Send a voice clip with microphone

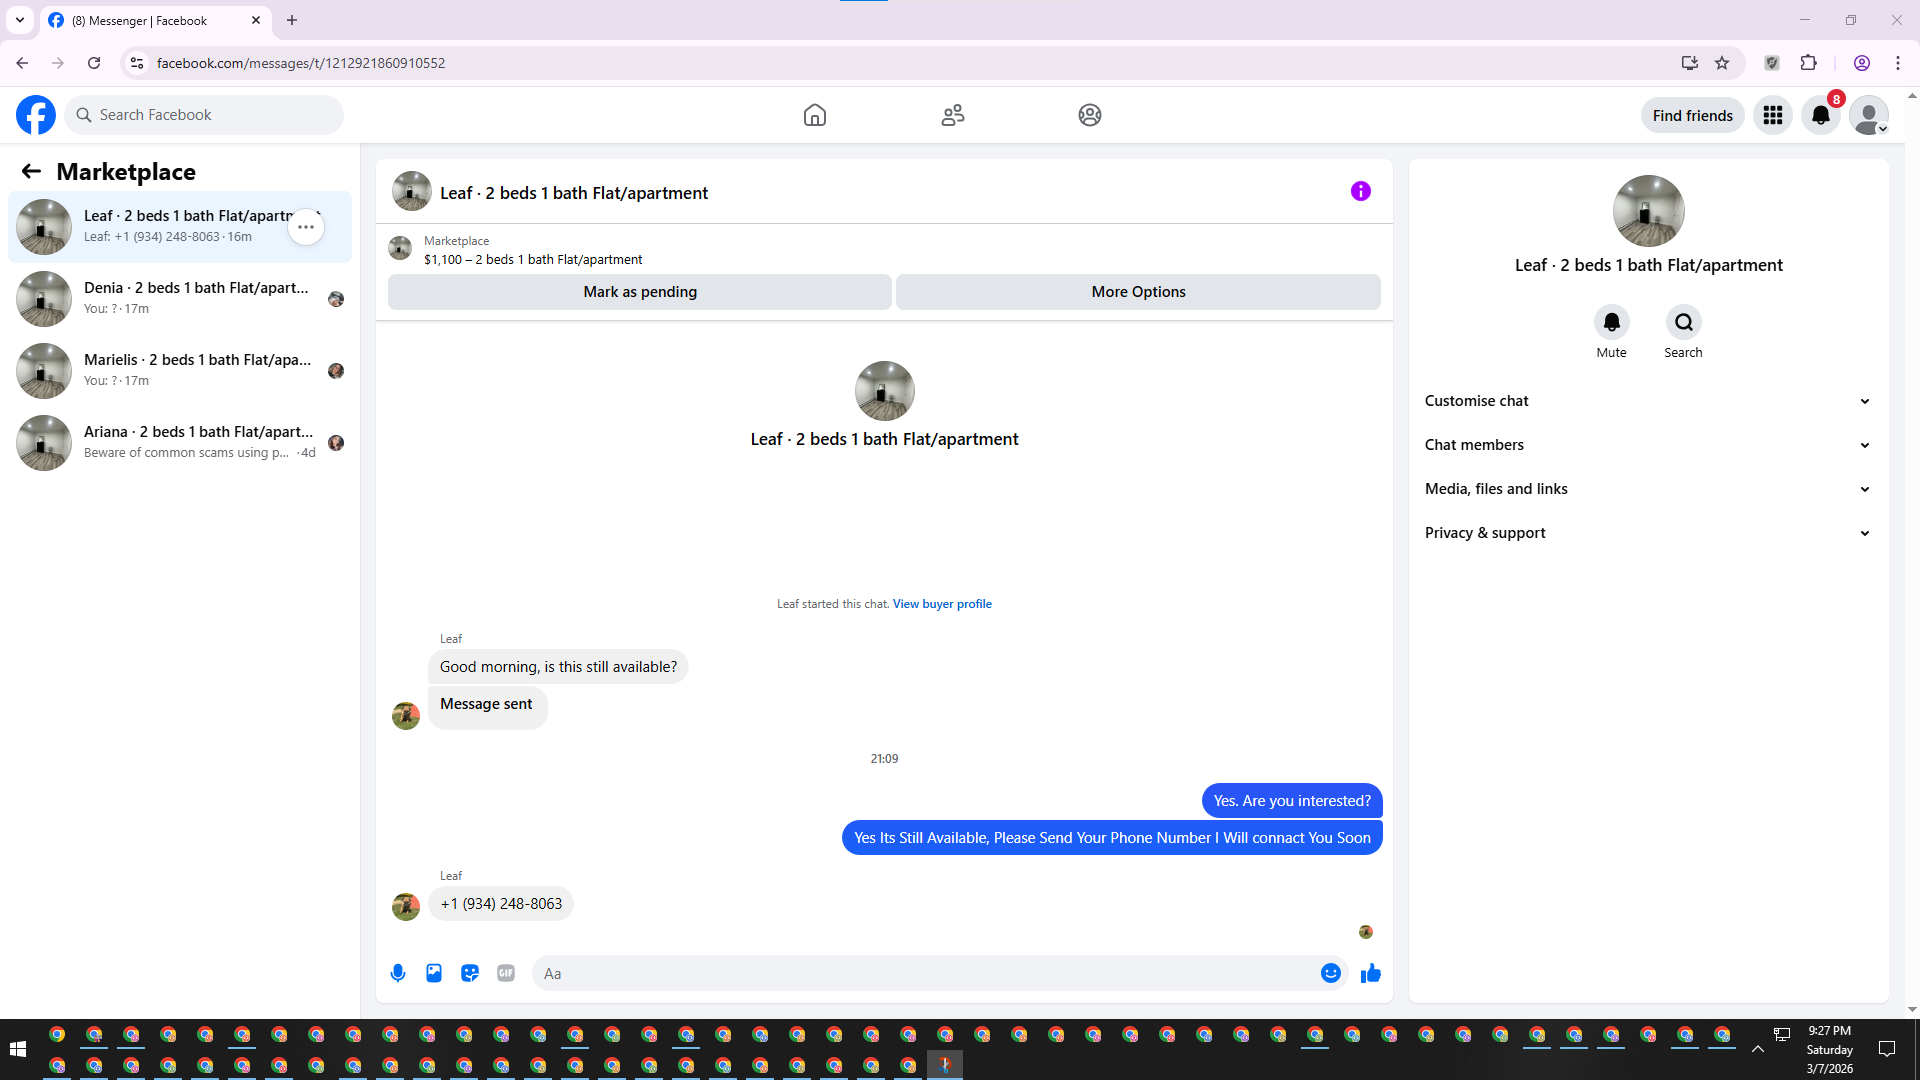click(398, 973)
